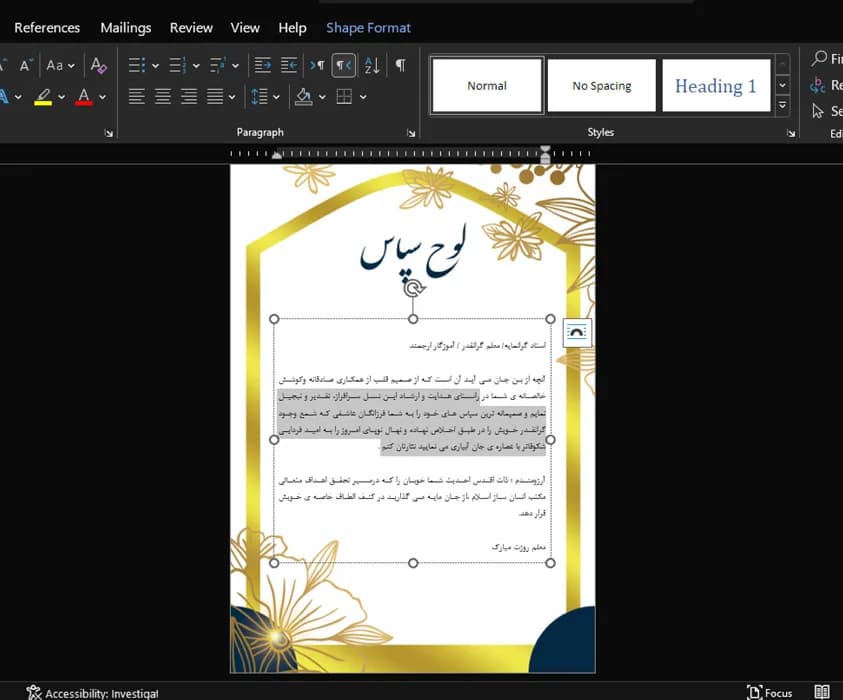Center align the text
The height and width of the screenshot is (700, 843).
pyautogui.click(x=163, y=97)
